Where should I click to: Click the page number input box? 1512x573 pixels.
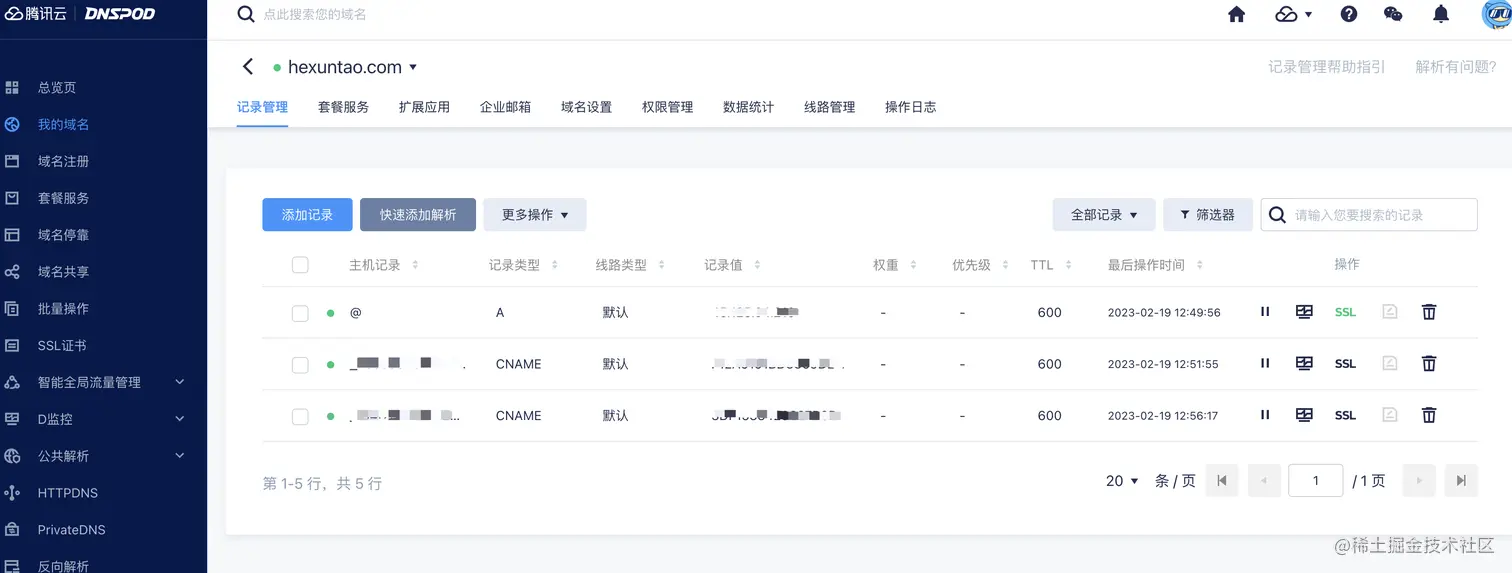[x=1315, y=480]
